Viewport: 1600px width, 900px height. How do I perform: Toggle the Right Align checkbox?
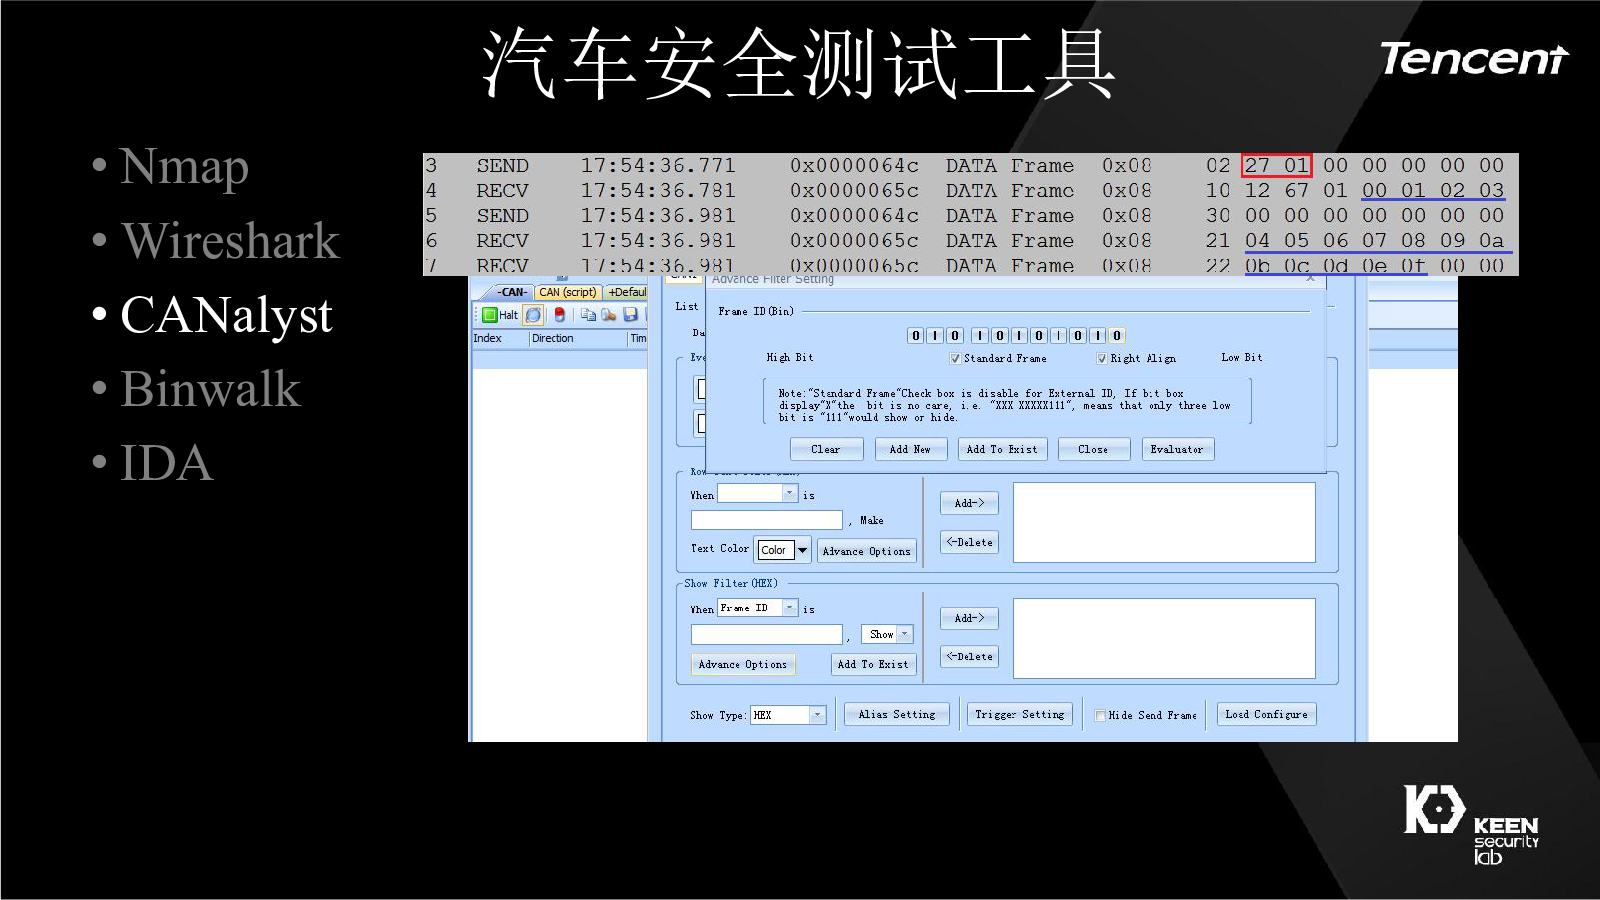(x=1102, y=358)
